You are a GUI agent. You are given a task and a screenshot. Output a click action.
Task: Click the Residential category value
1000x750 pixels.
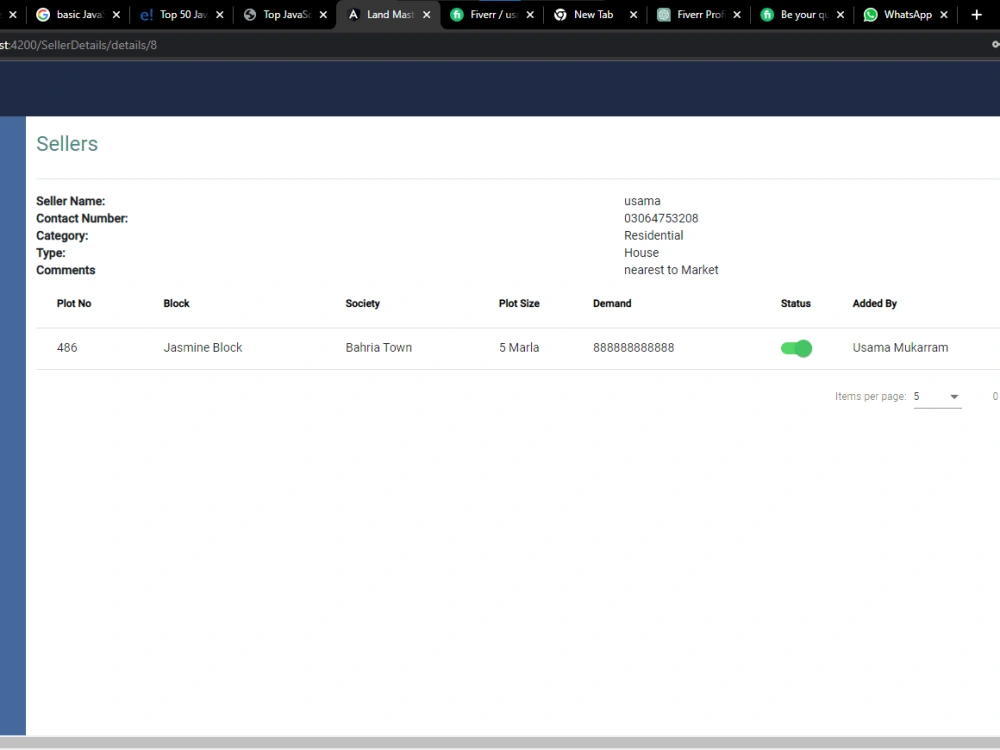click(x=654, y=235)
